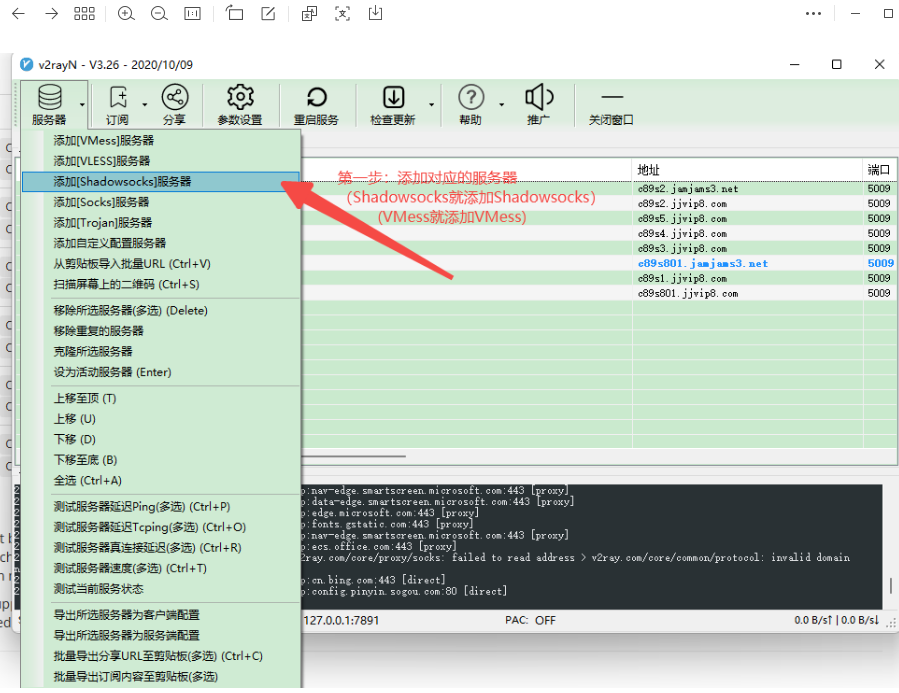Choose 测试服务器延迟Ping(多选) (Ctrl+P)
The height and width of the screenshot is (693, 899).
161,507
